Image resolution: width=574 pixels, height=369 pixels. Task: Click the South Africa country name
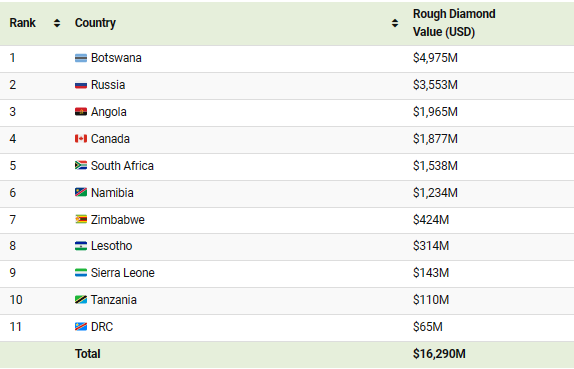point(122,166)
